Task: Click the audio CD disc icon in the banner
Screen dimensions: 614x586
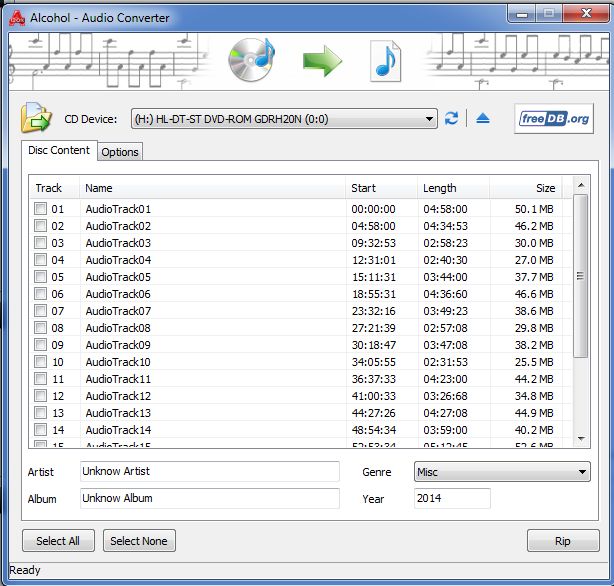Action: pyautogui.click(x=251, y=60)
